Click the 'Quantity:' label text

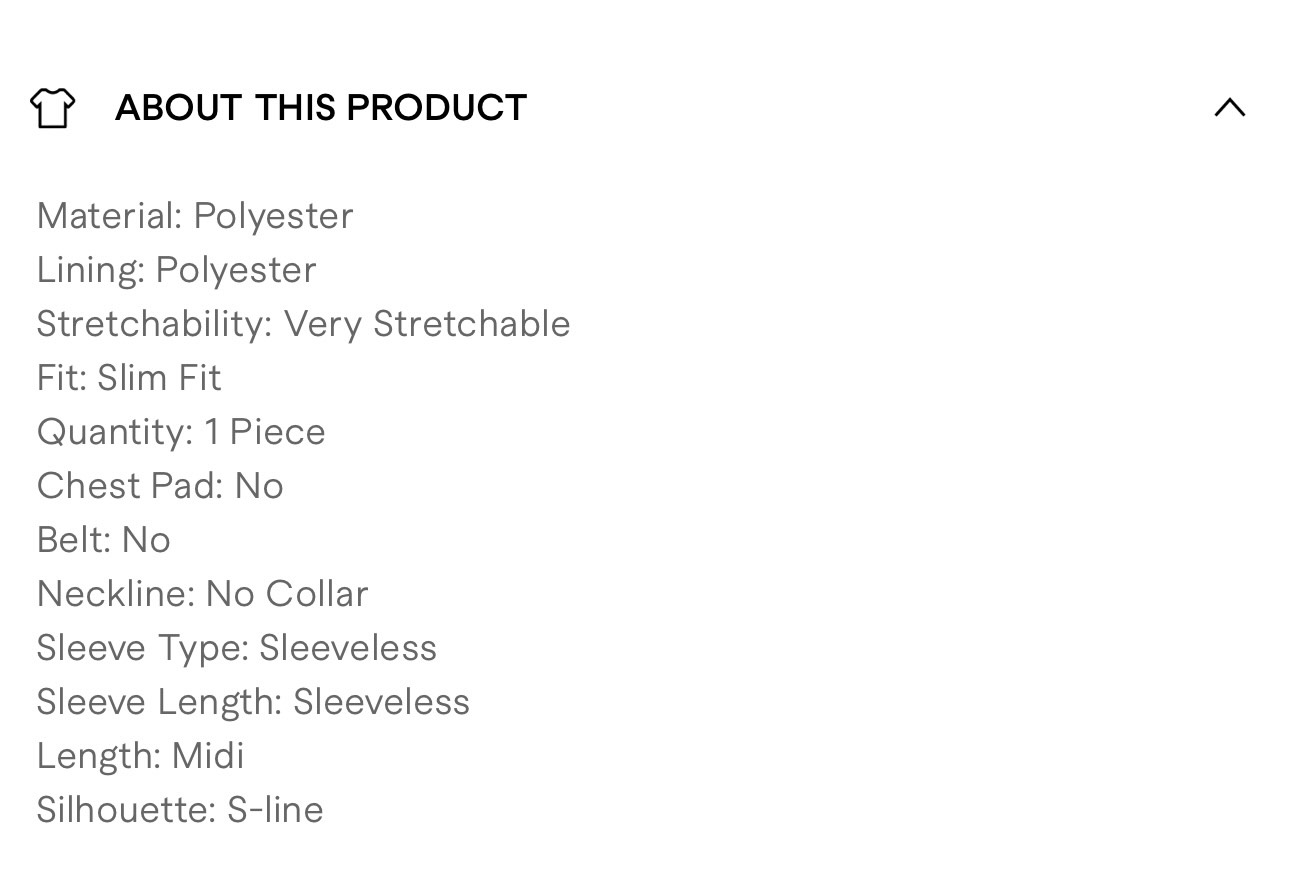(115, 432)
